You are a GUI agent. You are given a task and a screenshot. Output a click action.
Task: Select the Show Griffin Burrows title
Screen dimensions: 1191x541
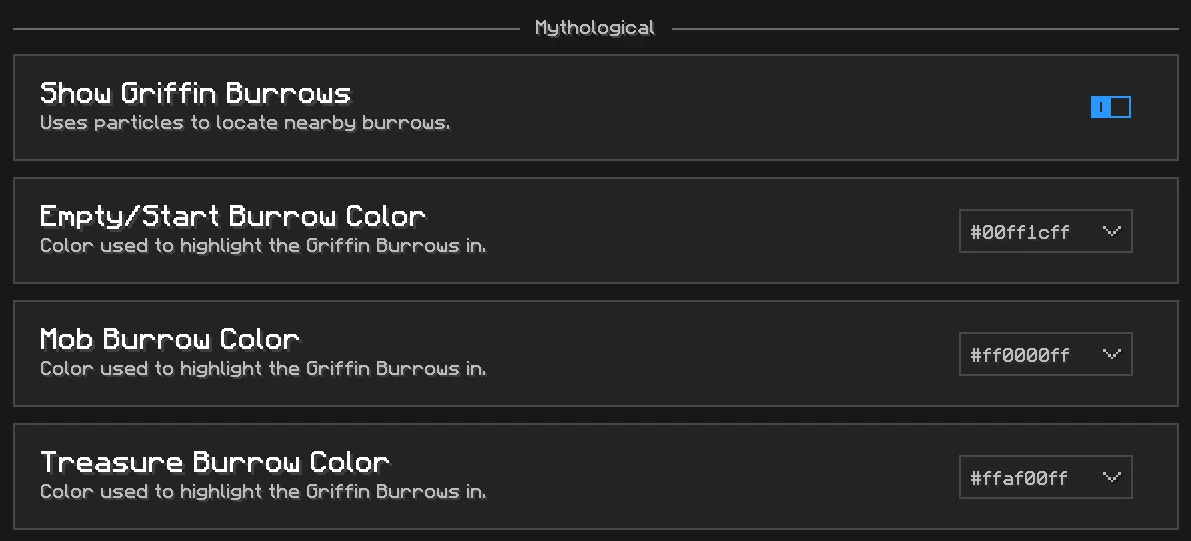(x=195, y=93)
